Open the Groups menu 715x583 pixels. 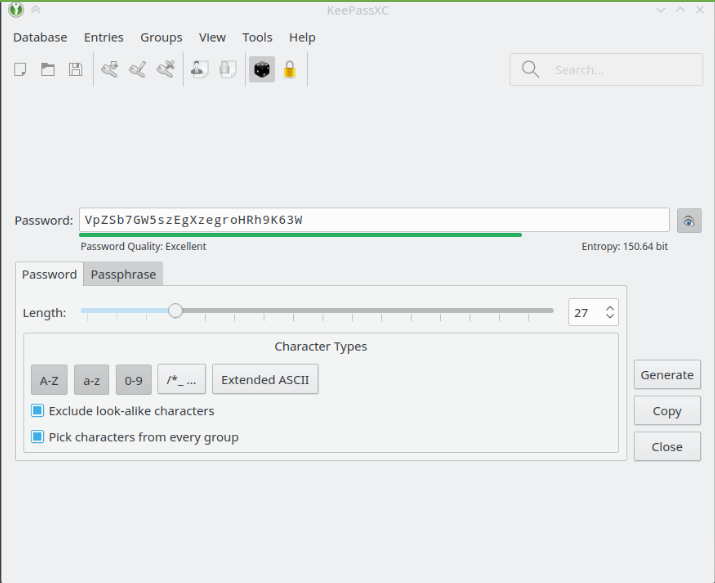pyautogui.click(x=161, y=37)
